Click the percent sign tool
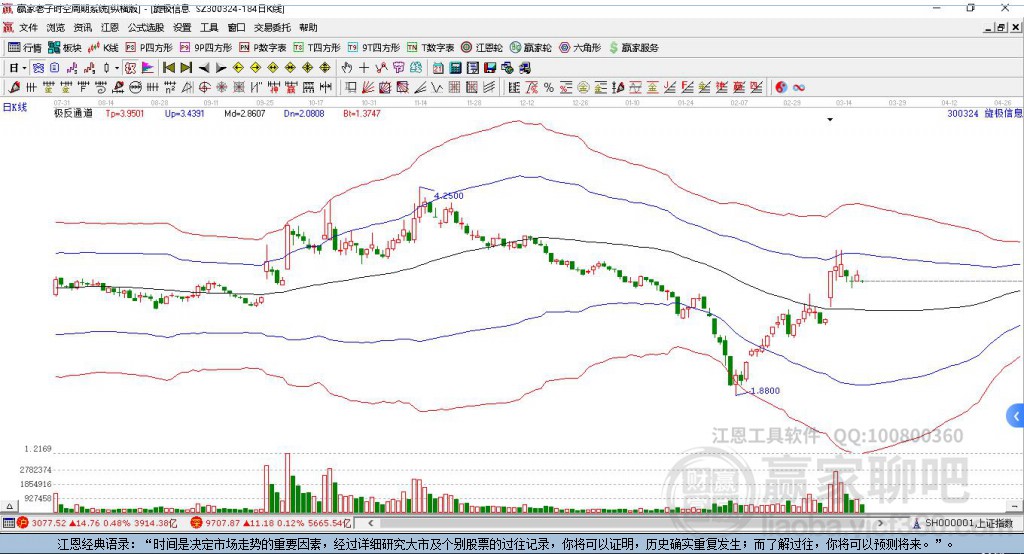 549,88
